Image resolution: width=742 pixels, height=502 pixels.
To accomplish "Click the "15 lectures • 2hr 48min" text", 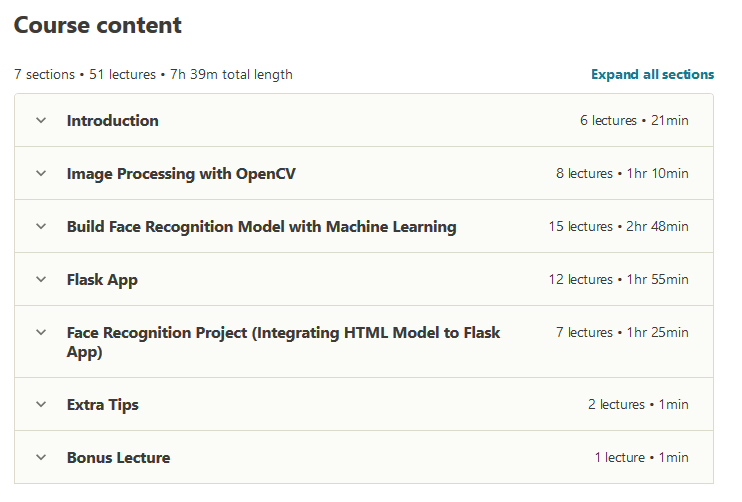I will (x=618, y=227).
